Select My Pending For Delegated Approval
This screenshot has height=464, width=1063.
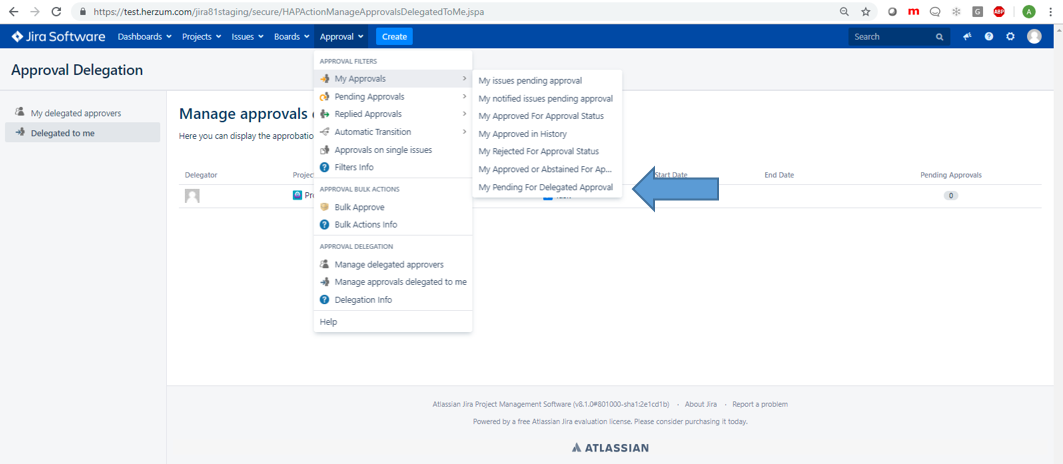545,187
